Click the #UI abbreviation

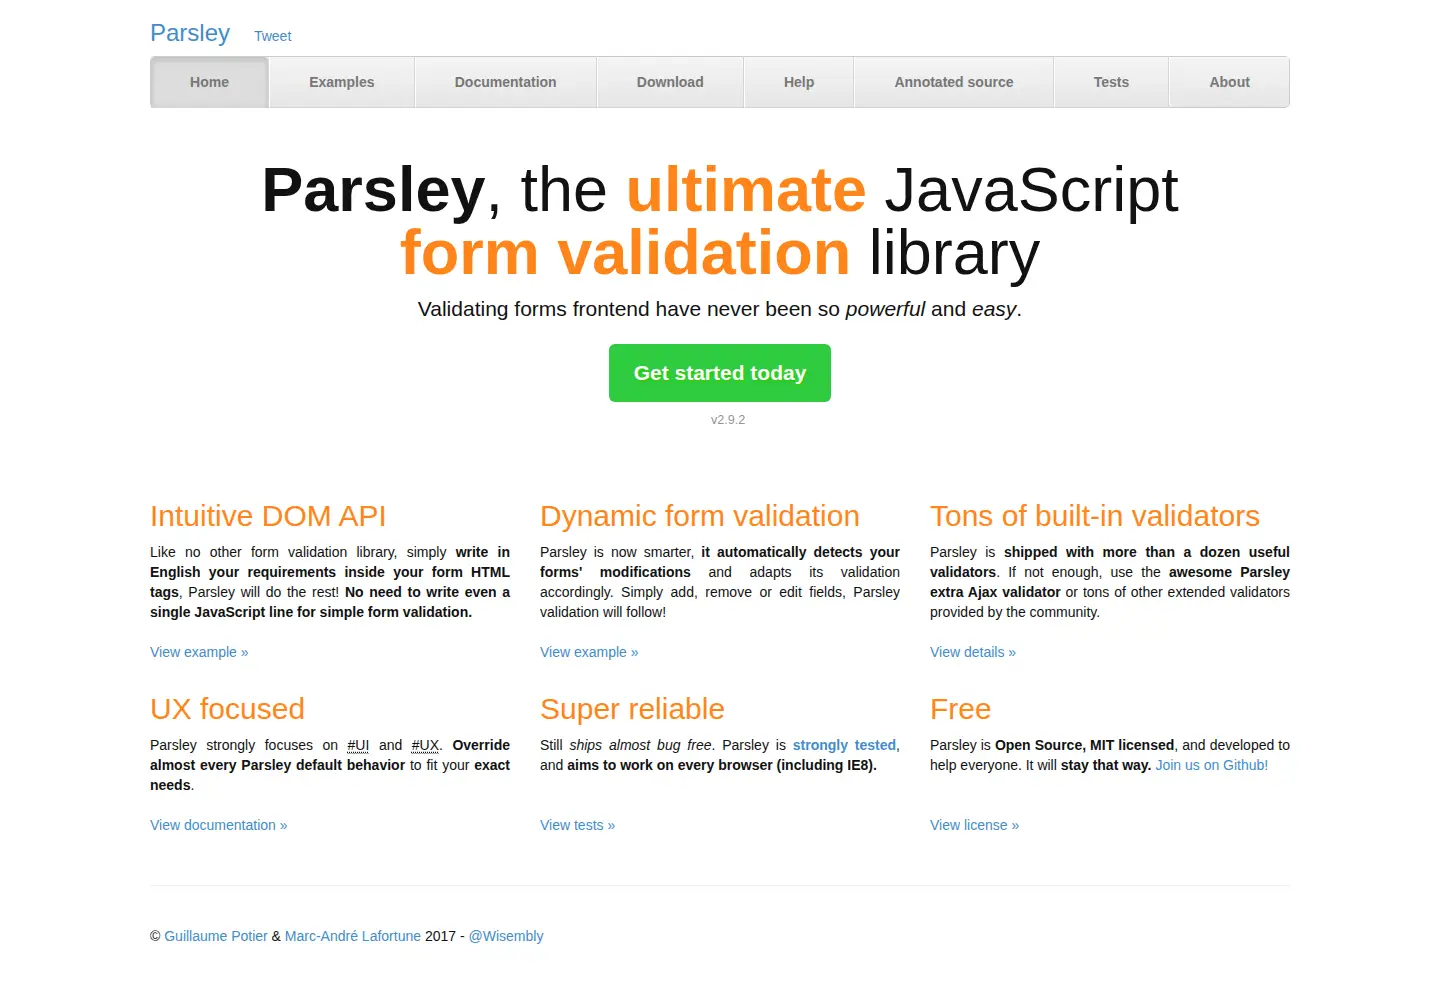coord(358,745)
